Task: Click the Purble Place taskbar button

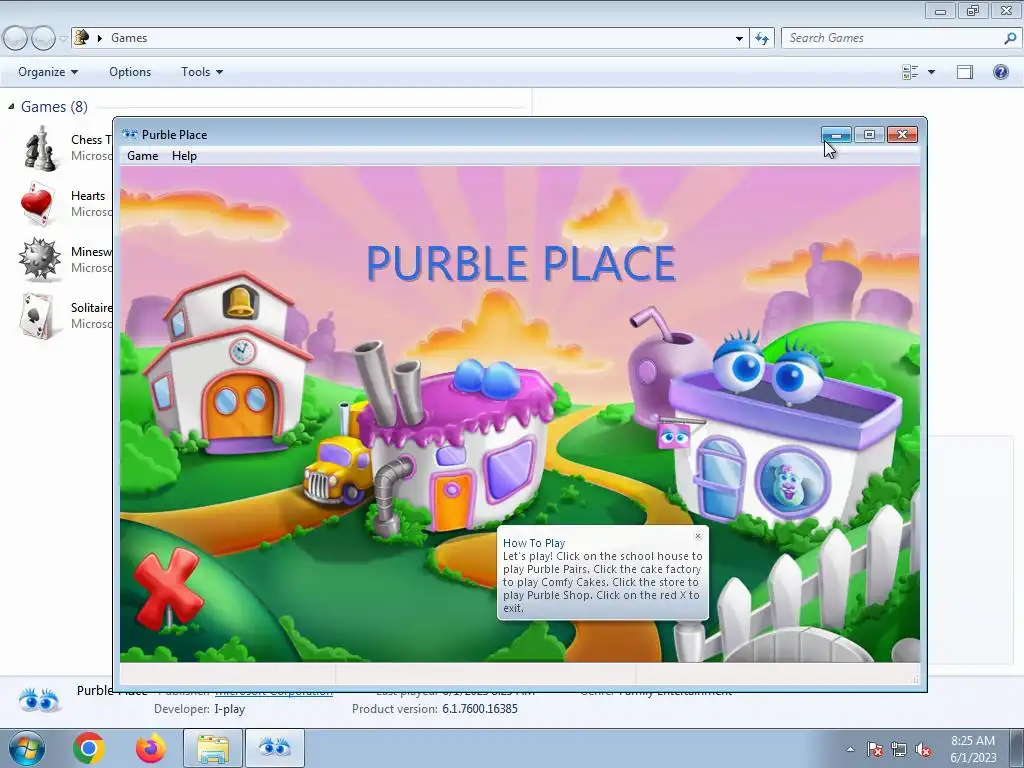Action: (274, 748)
